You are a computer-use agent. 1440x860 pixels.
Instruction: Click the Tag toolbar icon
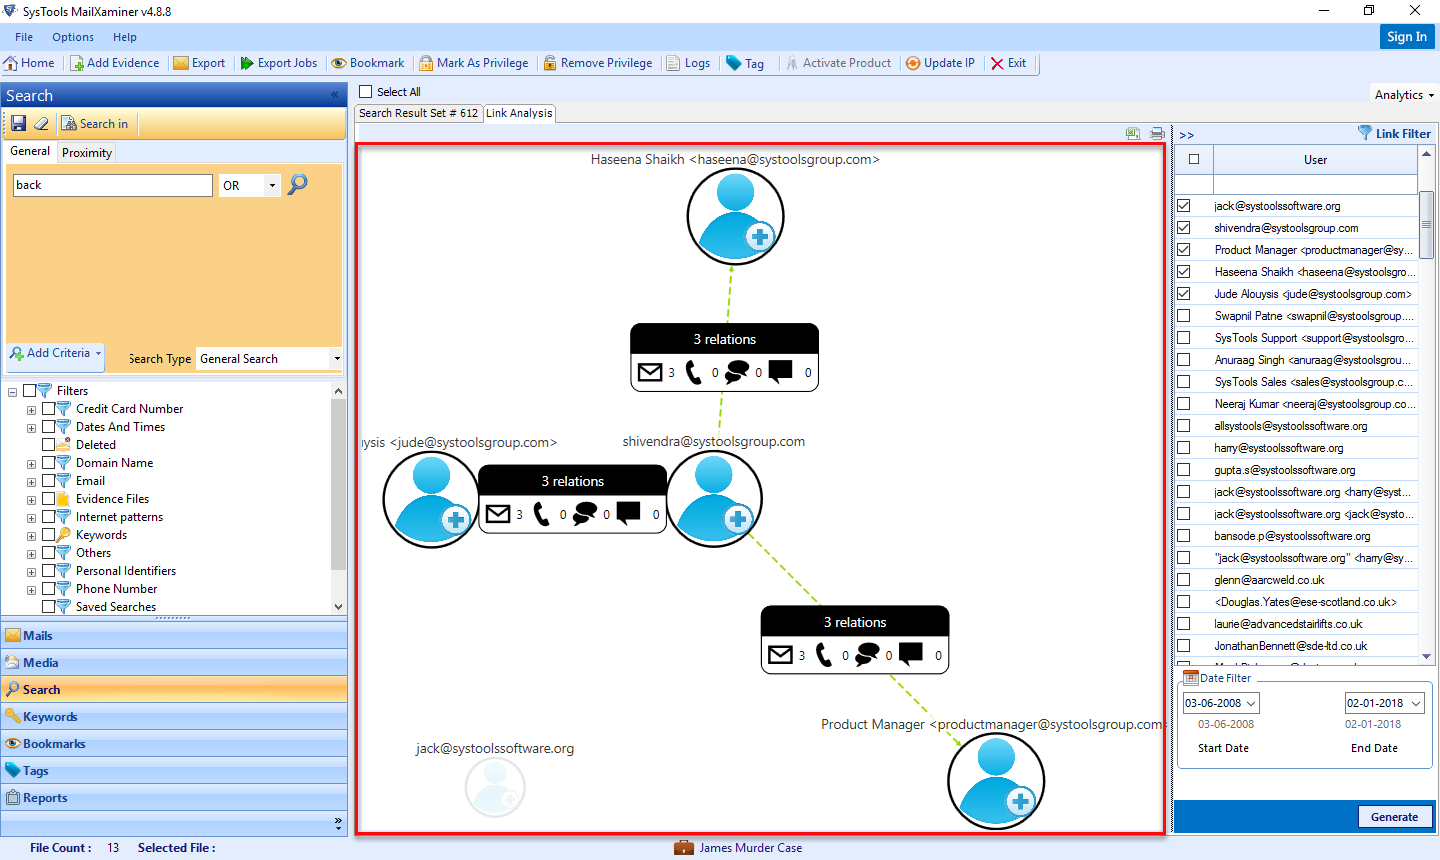click(734, 63)
